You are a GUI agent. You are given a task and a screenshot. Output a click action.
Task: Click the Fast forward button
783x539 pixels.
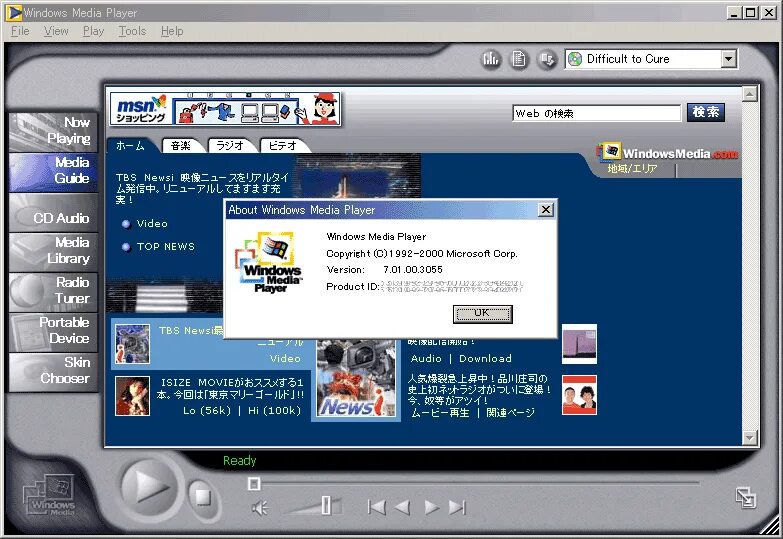point(431,508)
